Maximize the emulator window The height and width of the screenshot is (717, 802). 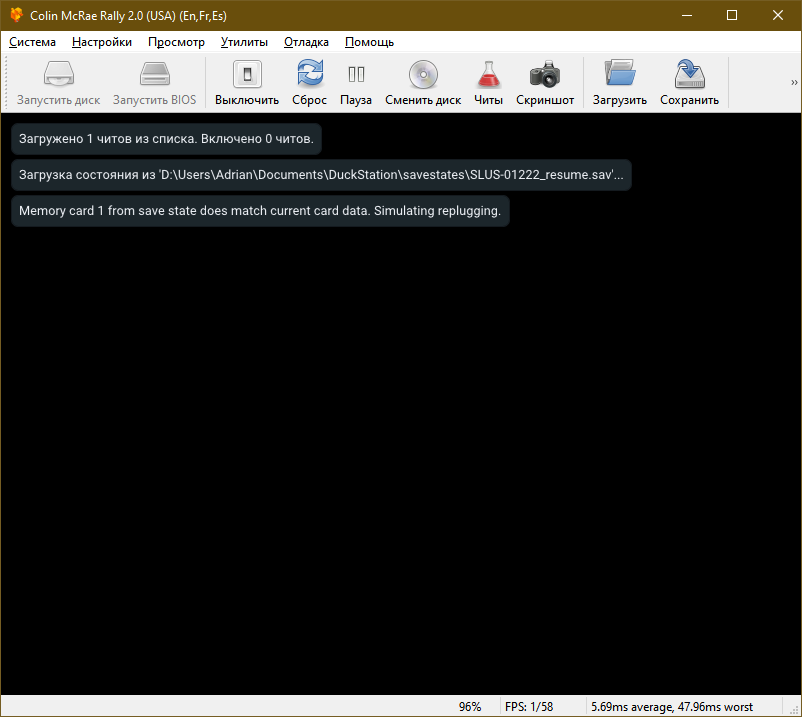[x=732, y=15]
